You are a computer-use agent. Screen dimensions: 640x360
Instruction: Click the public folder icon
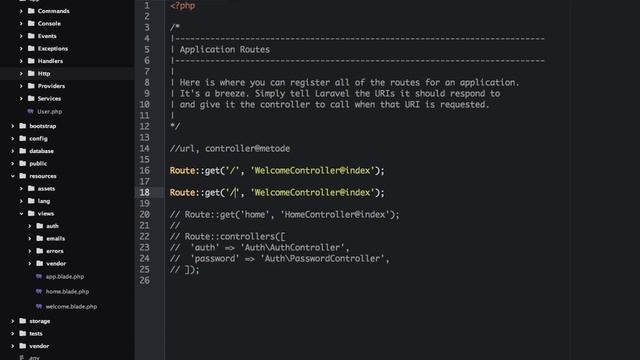coord(23,163)
